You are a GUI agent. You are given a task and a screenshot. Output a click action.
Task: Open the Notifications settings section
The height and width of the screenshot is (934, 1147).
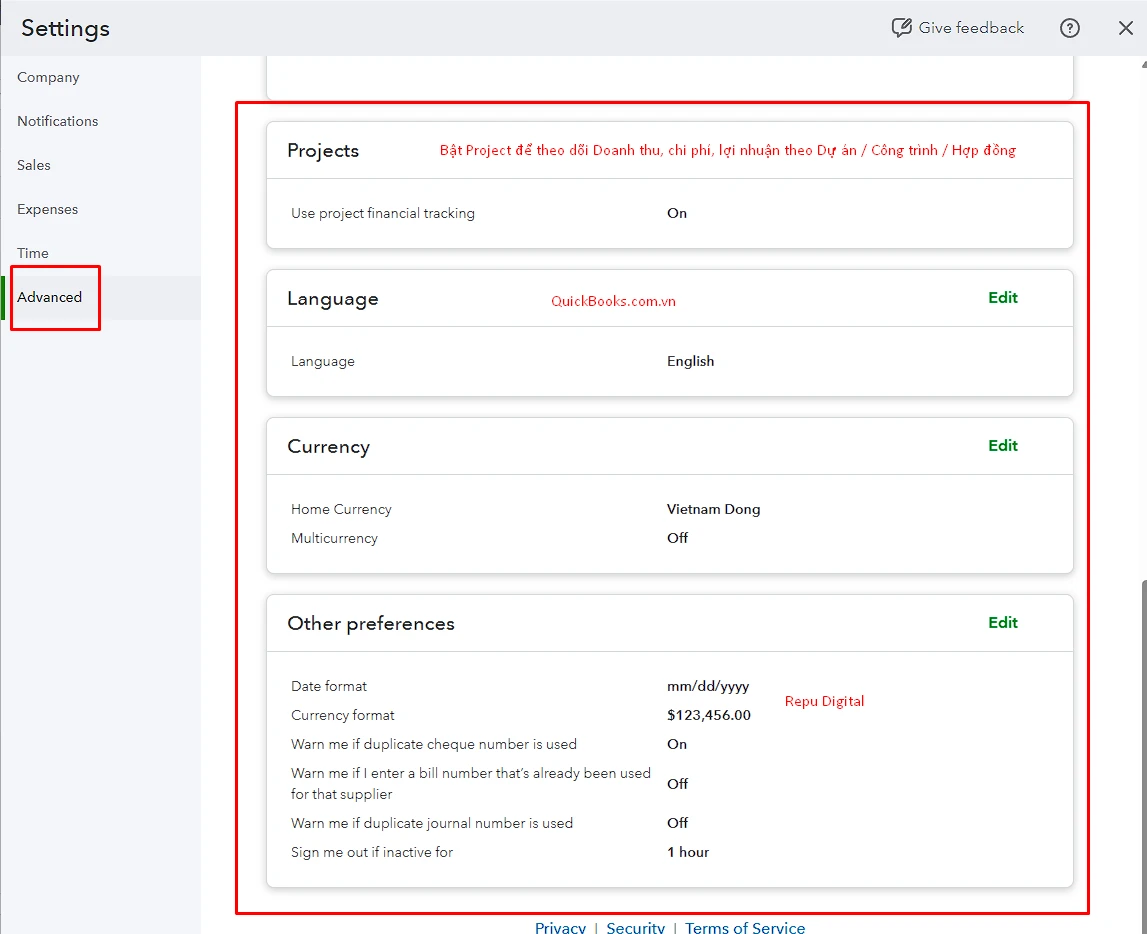point(57,121)
